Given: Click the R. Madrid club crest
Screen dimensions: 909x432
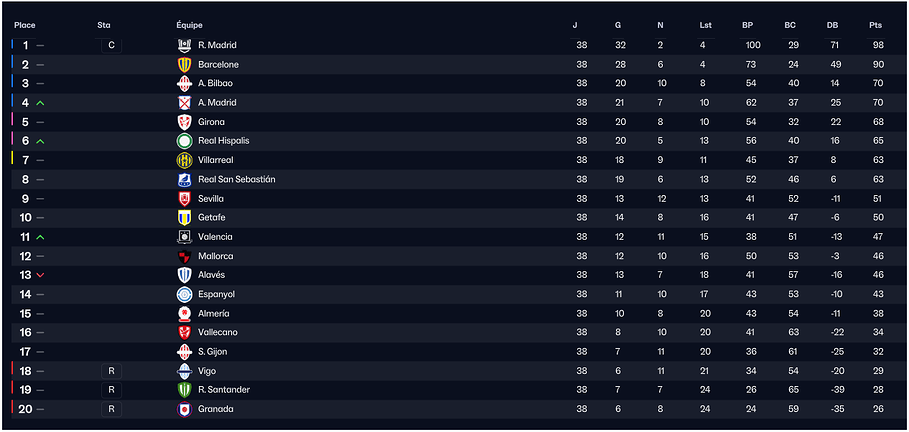Looking at the screenshot, I should click(x=184, y=45).
